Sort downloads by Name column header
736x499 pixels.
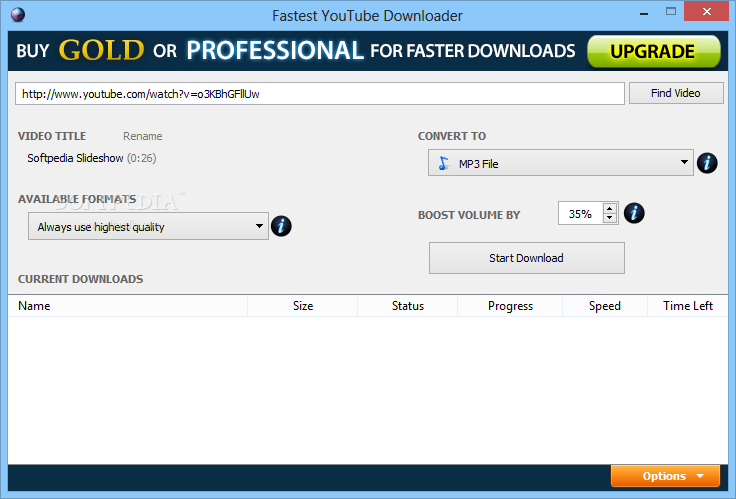click(x=128, y=306)
